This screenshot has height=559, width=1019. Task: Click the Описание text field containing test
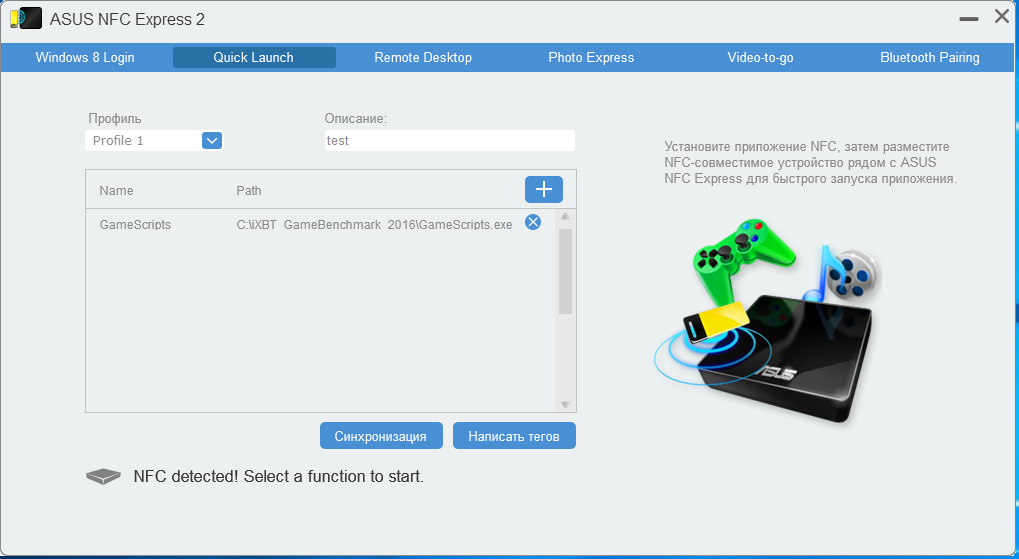[x=450, y=140]
